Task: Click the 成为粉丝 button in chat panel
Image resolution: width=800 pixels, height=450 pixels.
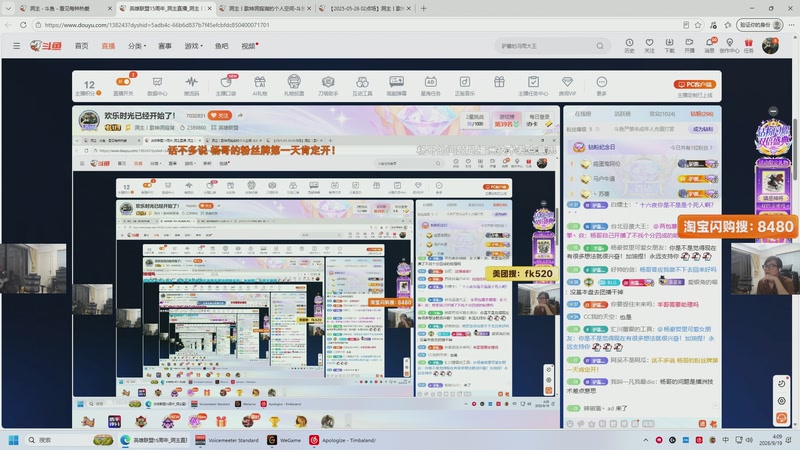Action: click(x=703, y=129)
